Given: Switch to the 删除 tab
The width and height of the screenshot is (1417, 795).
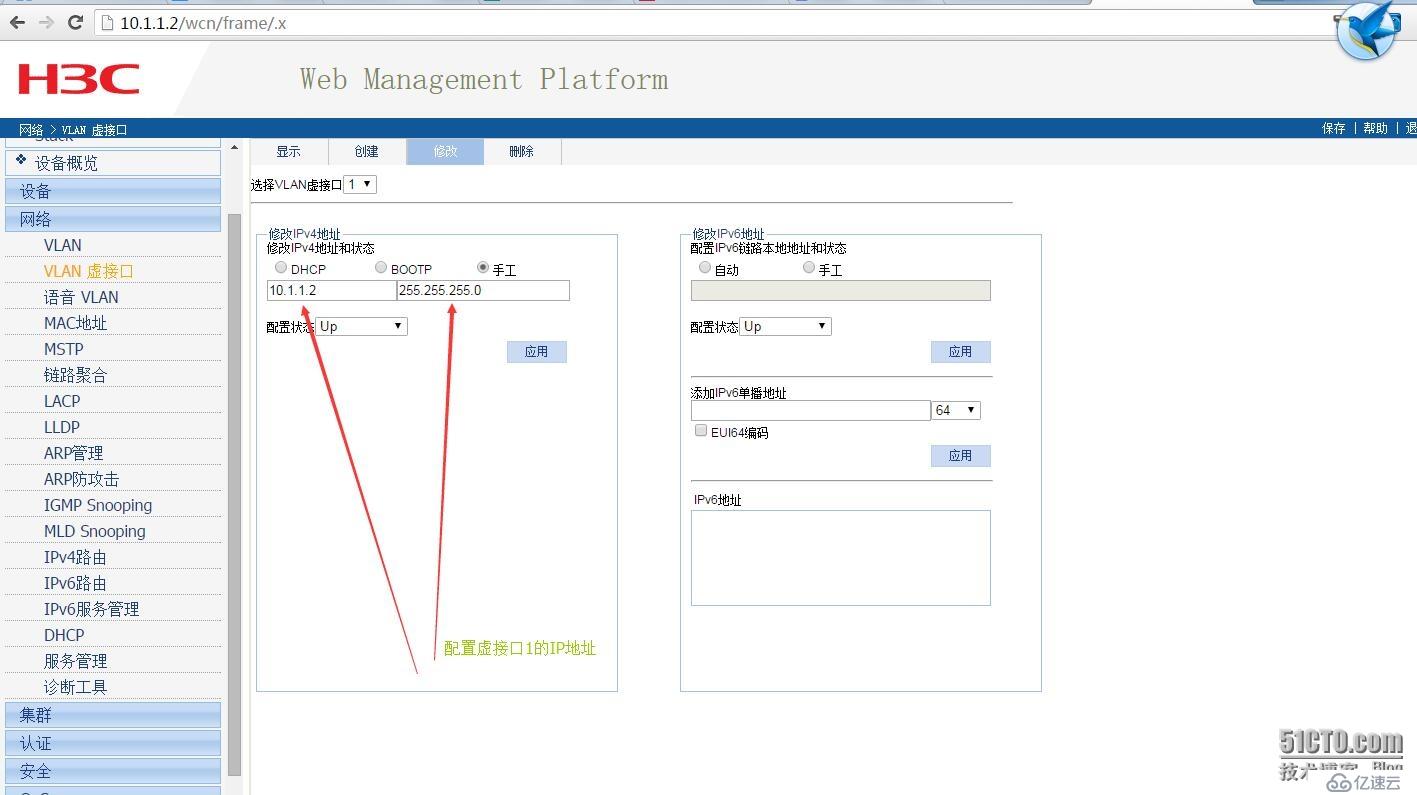Looking at the screenshot, I should tap(522, 152).
